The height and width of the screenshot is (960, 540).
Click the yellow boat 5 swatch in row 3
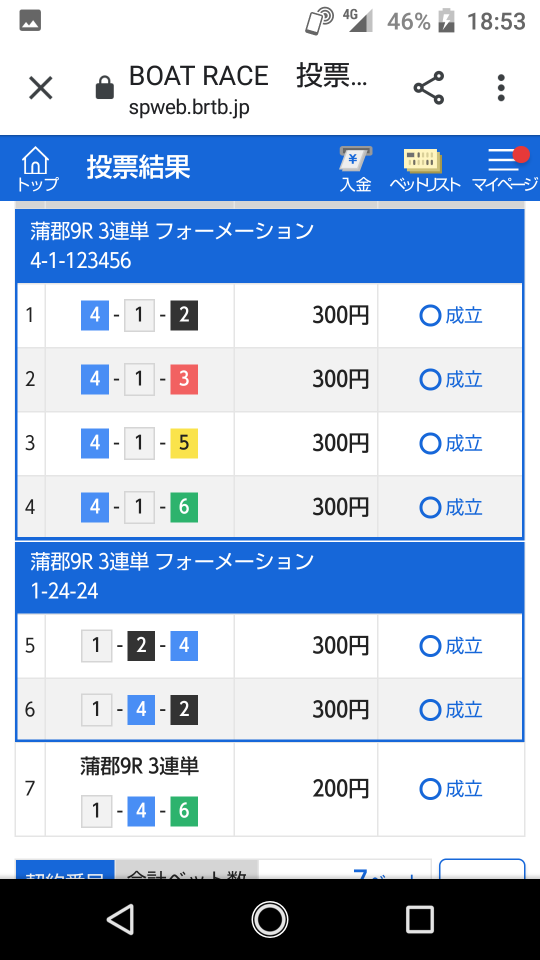184,444
